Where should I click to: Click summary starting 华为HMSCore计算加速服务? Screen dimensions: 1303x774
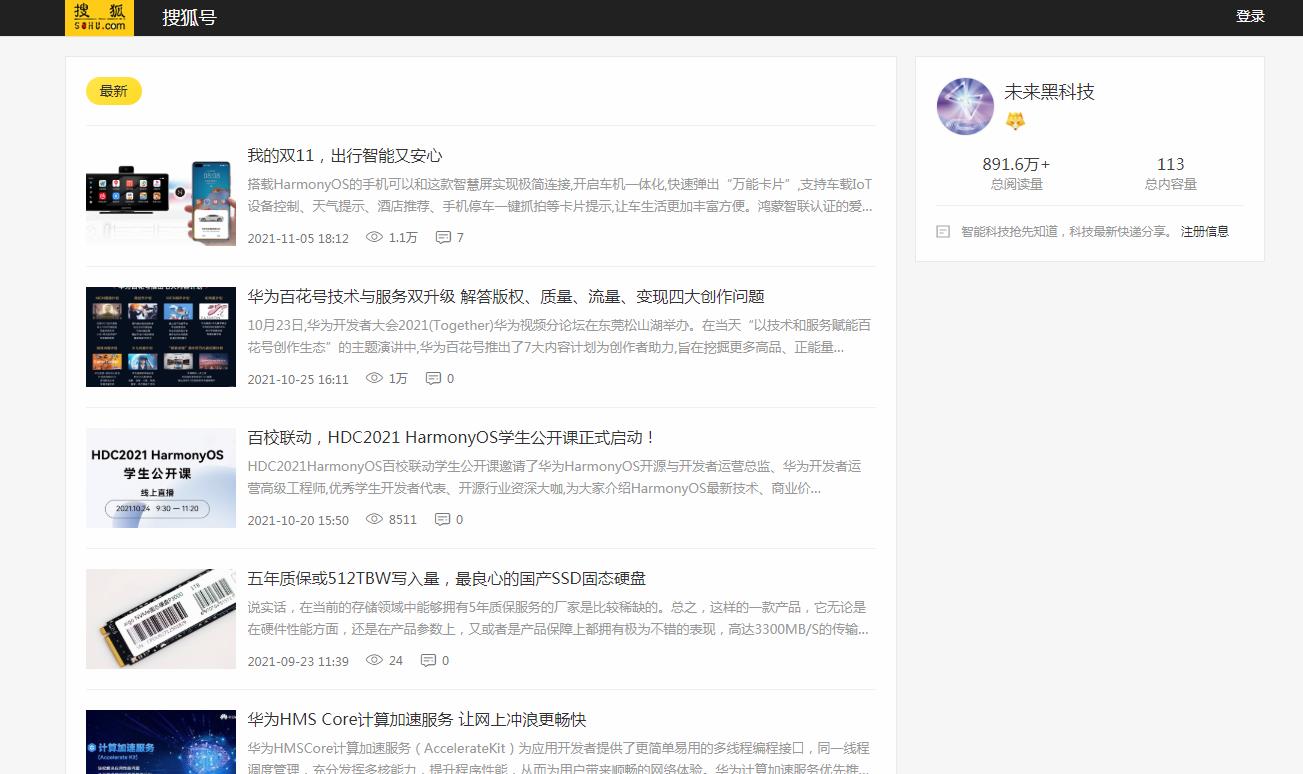tap(558, 758)
